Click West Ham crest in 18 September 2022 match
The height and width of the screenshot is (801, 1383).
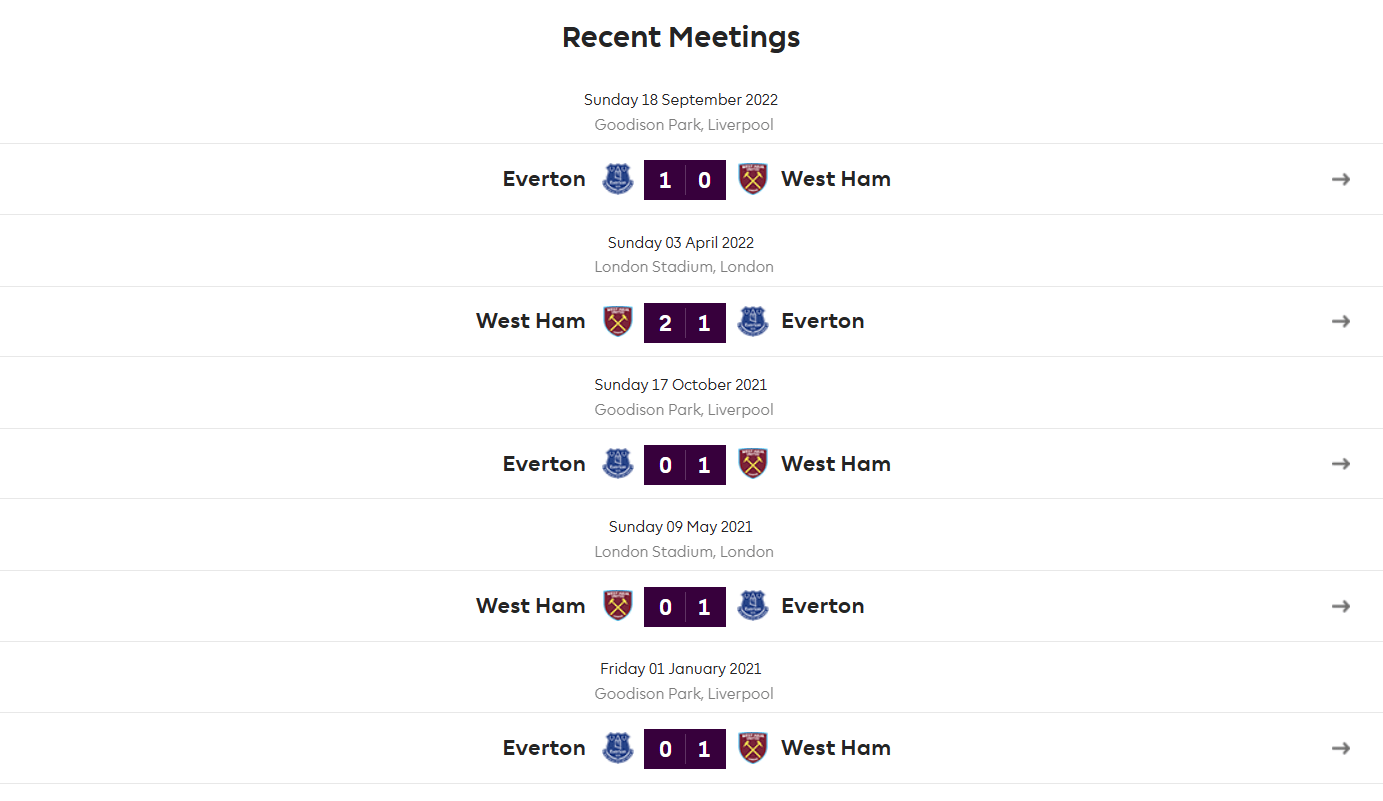click(753, 179)
